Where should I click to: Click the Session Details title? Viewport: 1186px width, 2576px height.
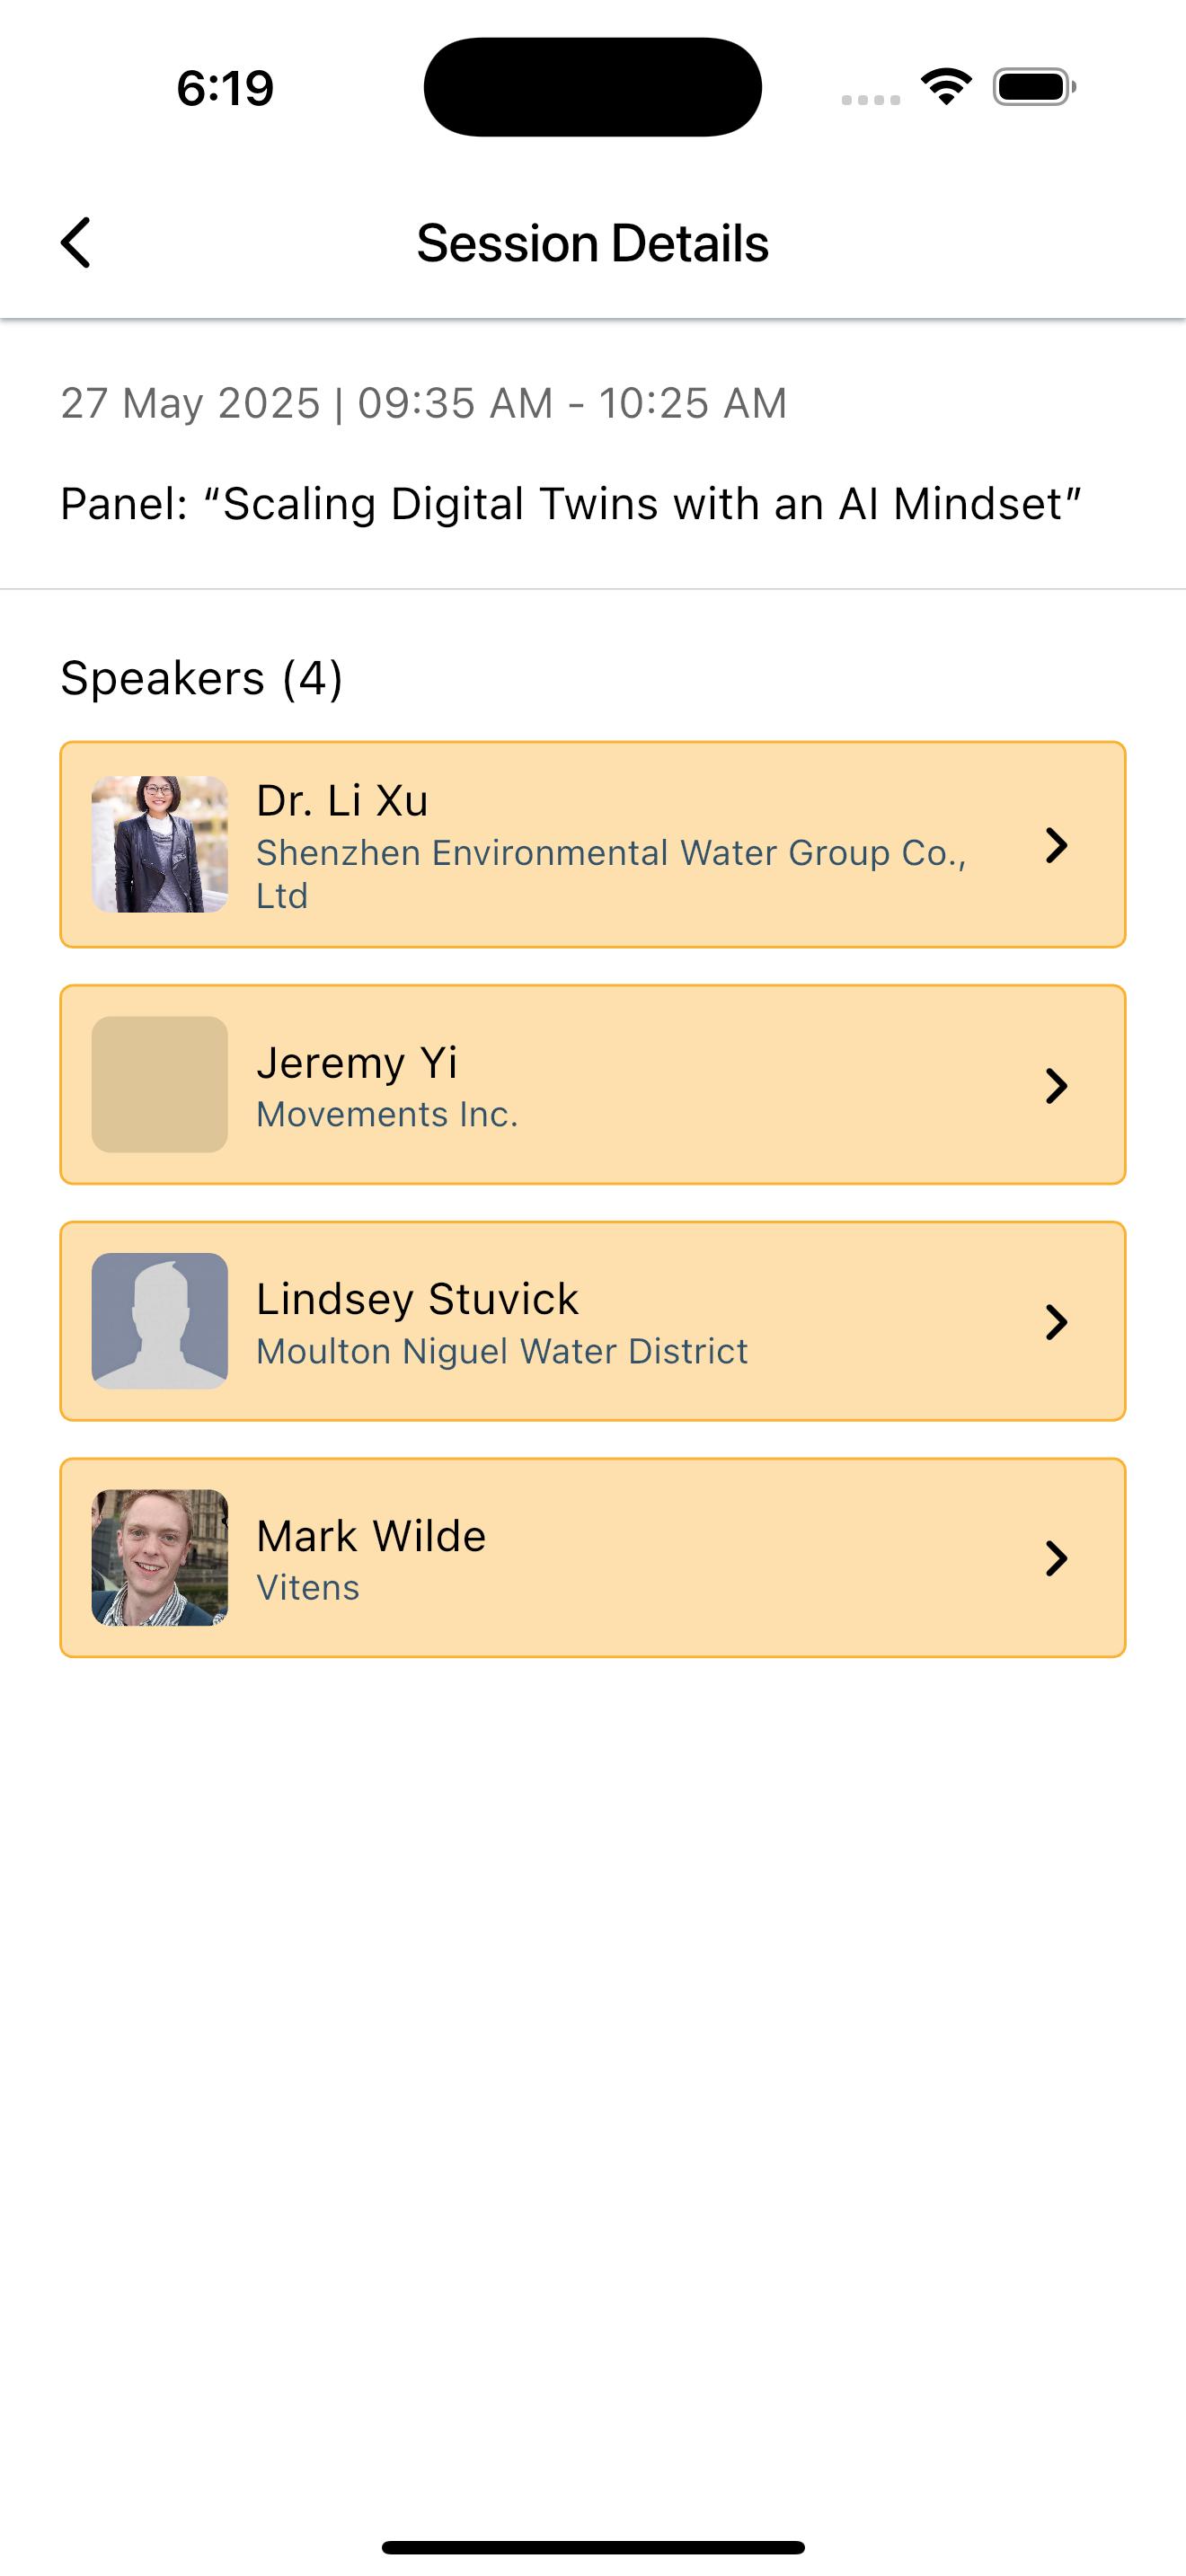[x=593, y=243]
